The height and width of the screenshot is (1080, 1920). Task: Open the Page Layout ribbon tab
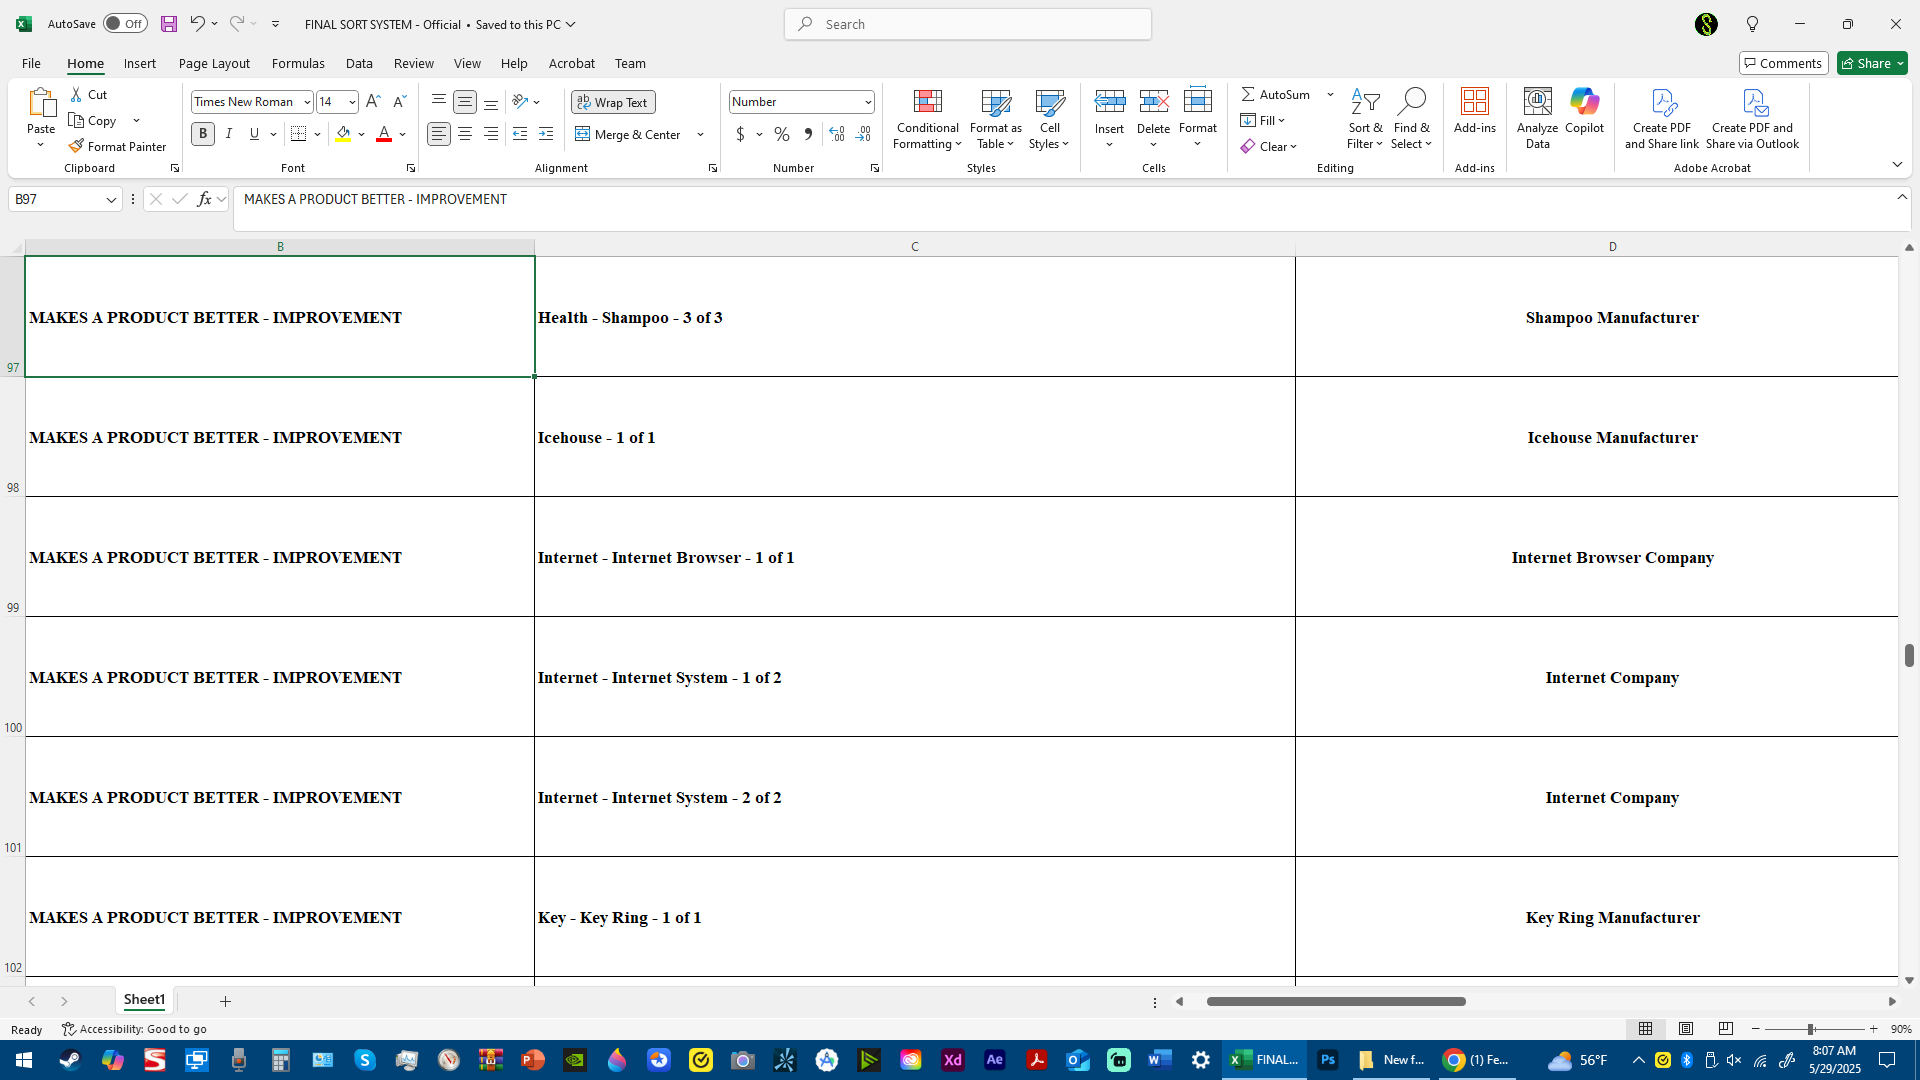coord(214,63)
